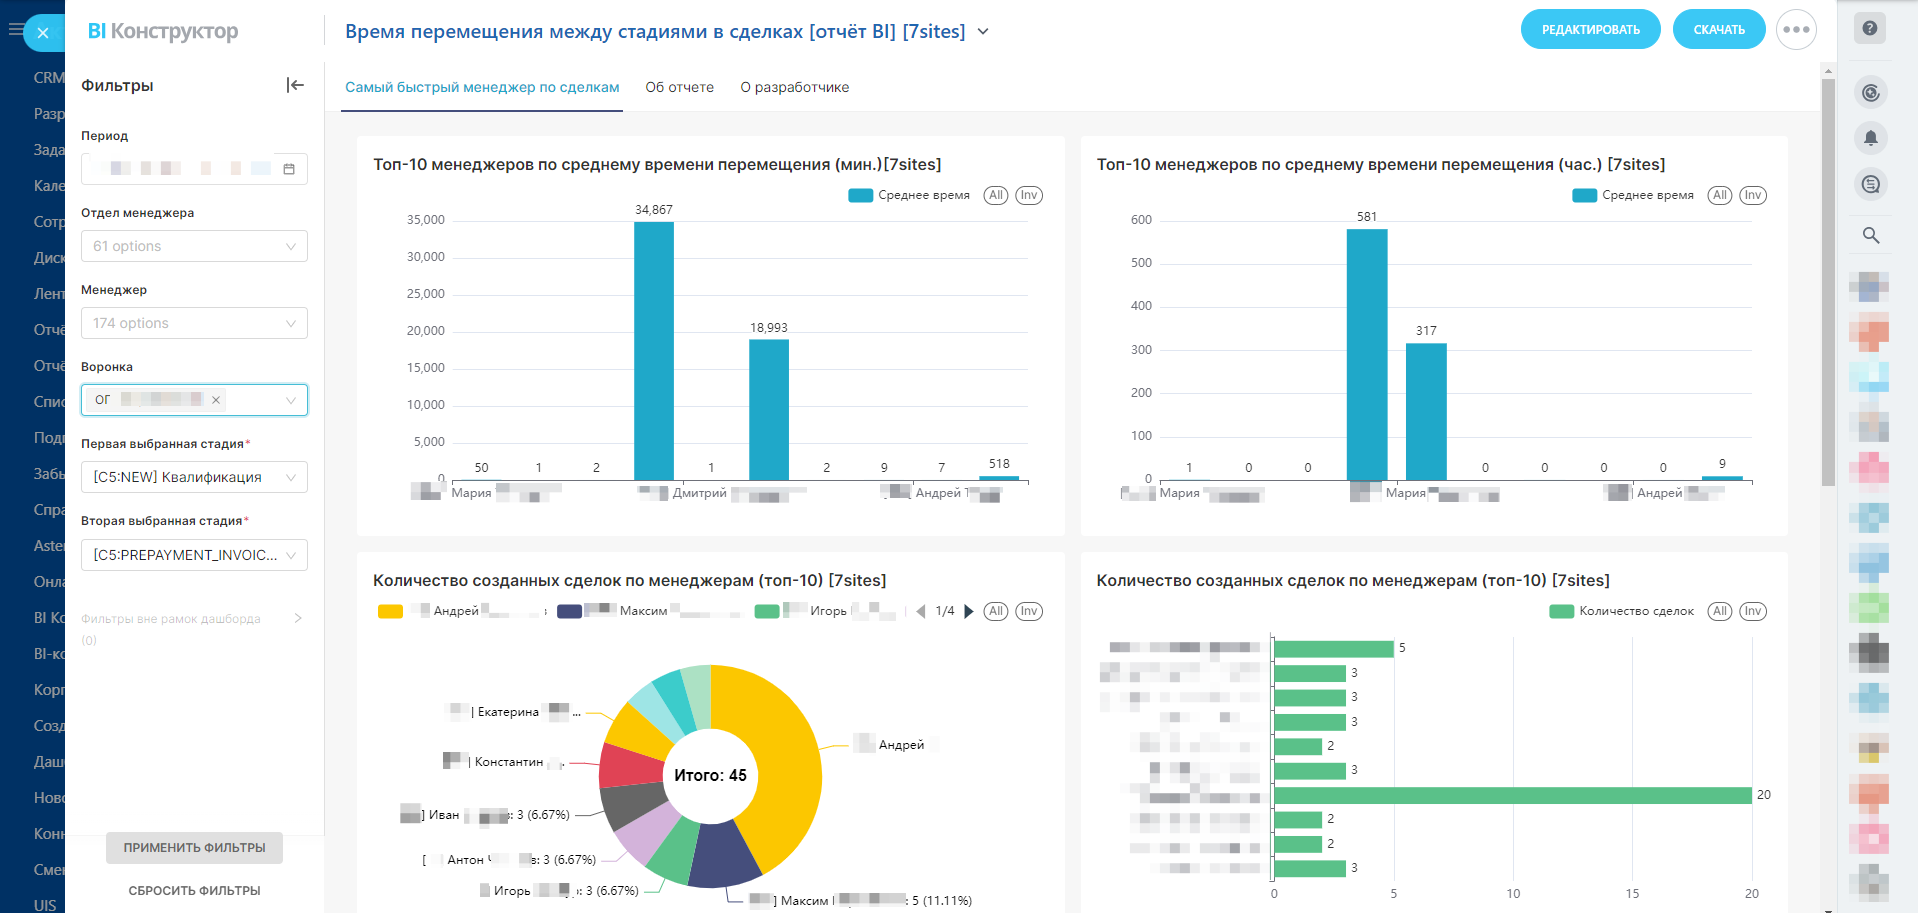Close the left menu with X button
Image resolution: width=1918 pixels, height=913 pixels.
tap(43, 33)
